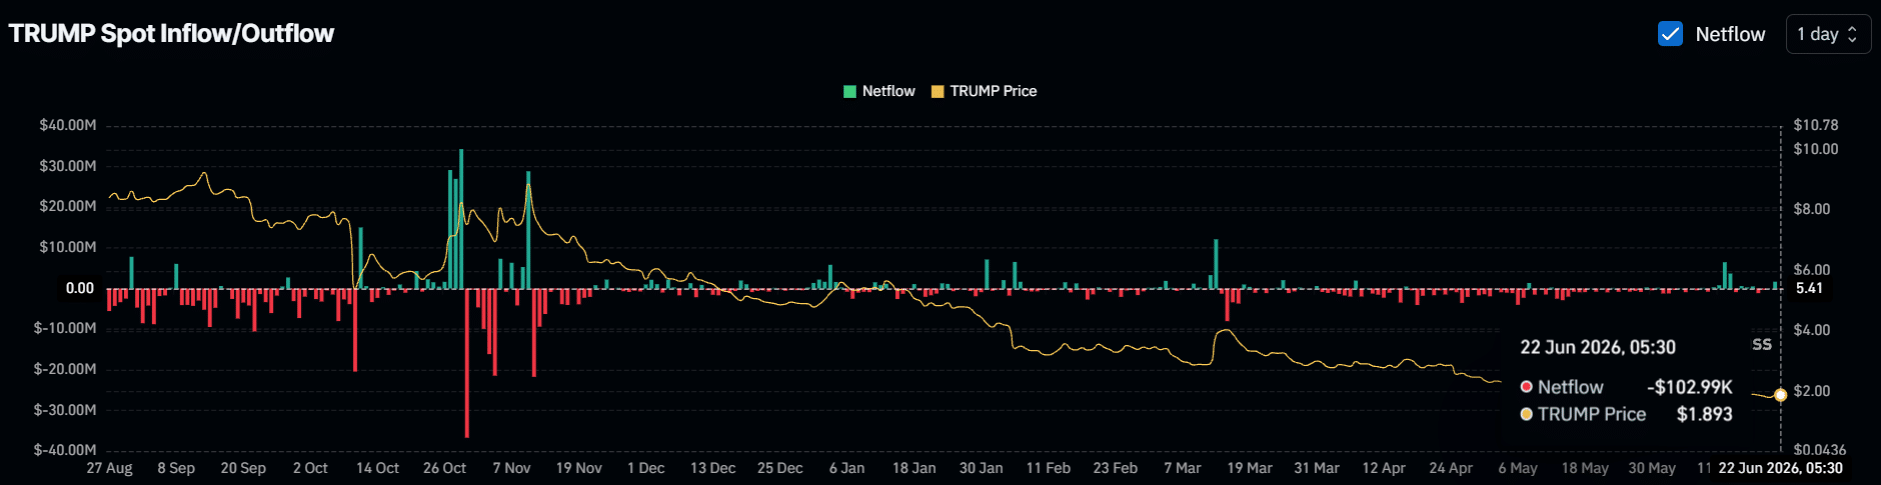Click the $40.00M axis label

(x=68, y=125)
